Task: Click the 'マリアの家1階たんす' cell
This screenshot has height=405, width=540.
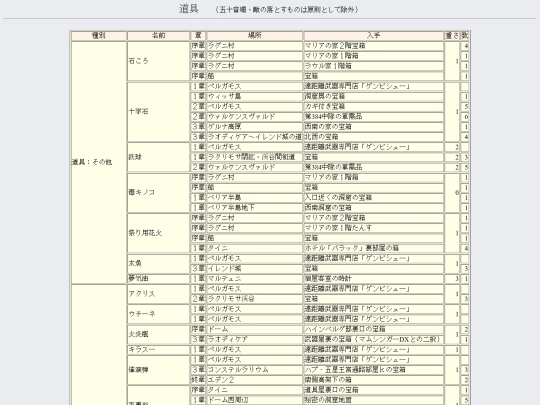Action: click(x=374, y=228)
